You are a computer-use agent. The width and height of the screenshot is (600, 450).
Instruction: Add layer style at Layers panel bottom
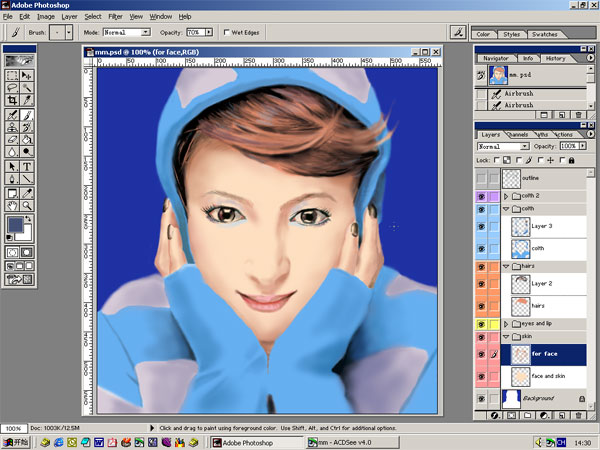coord(494,415)
